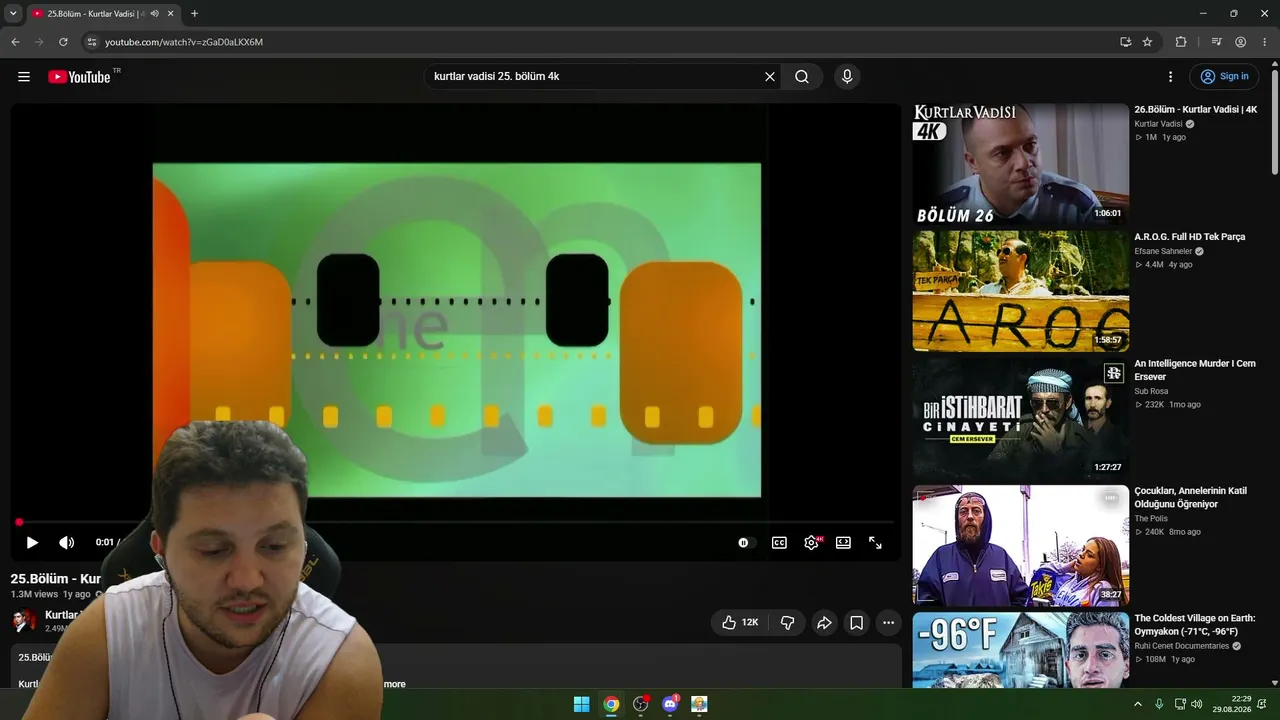Open the A.R.O.G. movie thumbnail
This screenshot has width=1280, height=720.
[1021, 291]
